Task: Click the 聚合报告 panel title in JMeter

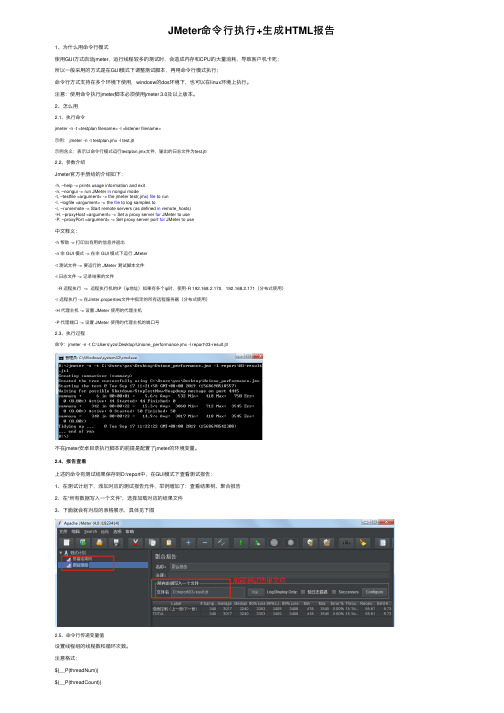Action: (x=166, y=557)
